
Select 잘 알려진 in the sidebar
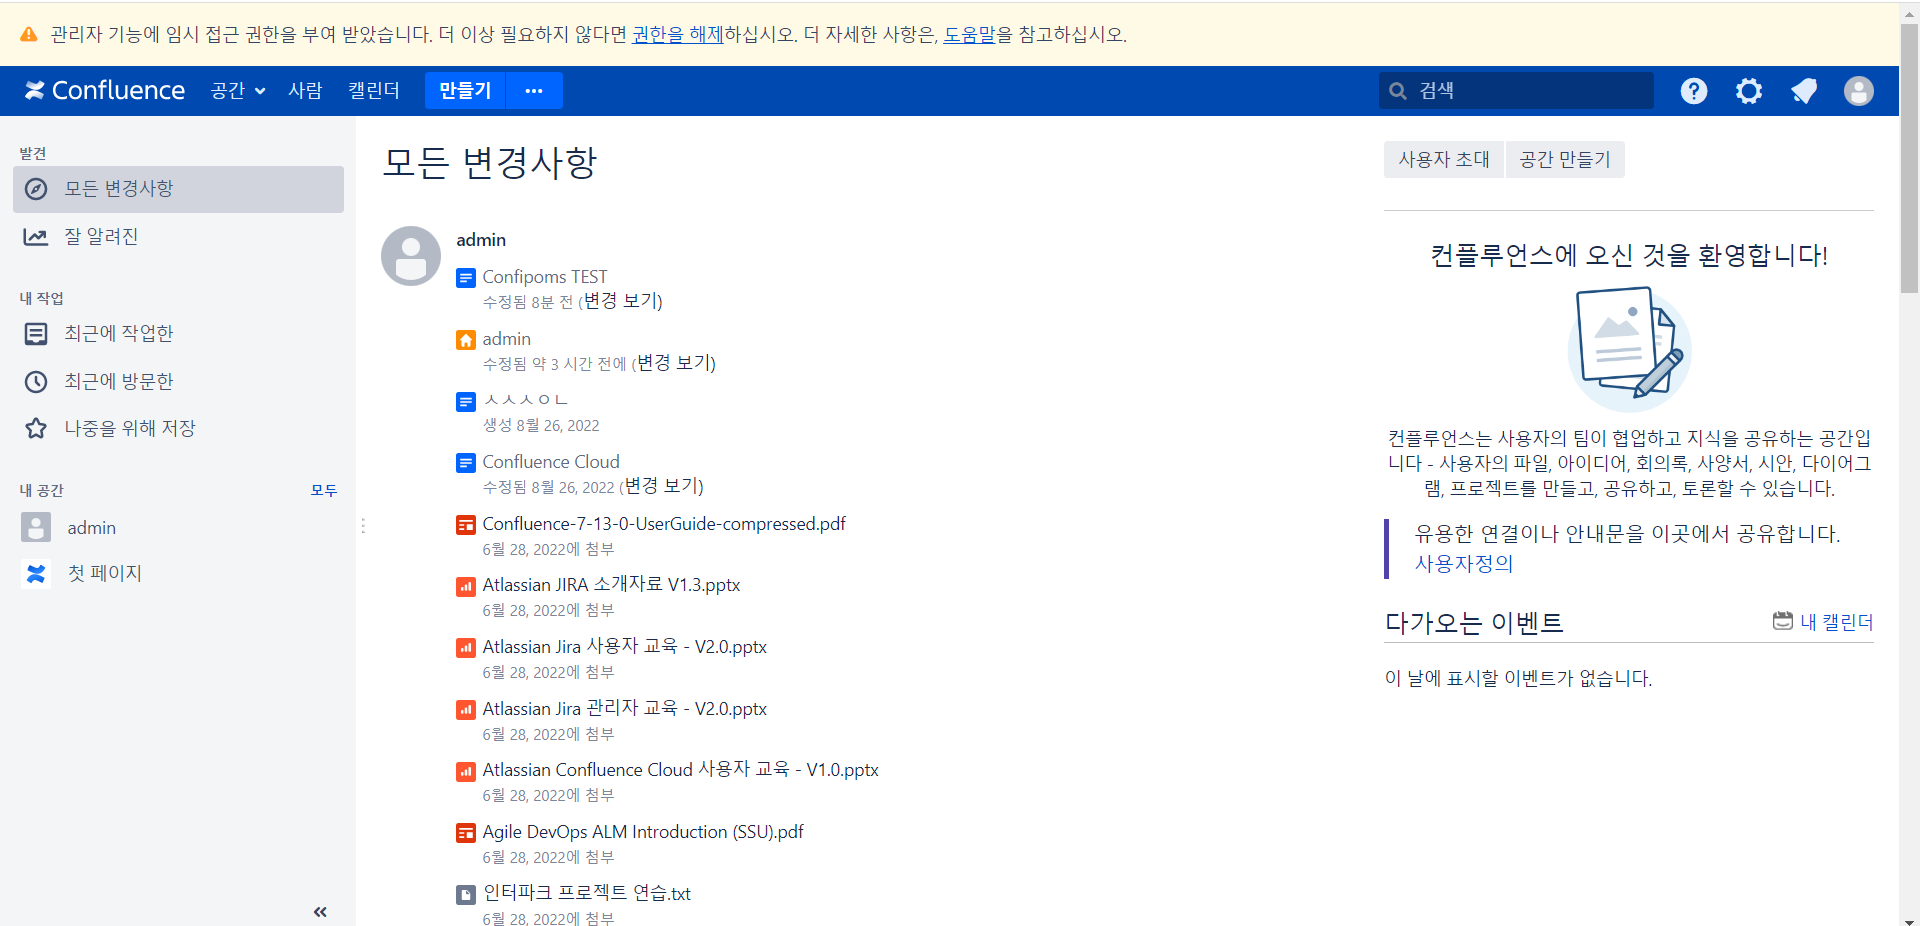coord(178,237)
